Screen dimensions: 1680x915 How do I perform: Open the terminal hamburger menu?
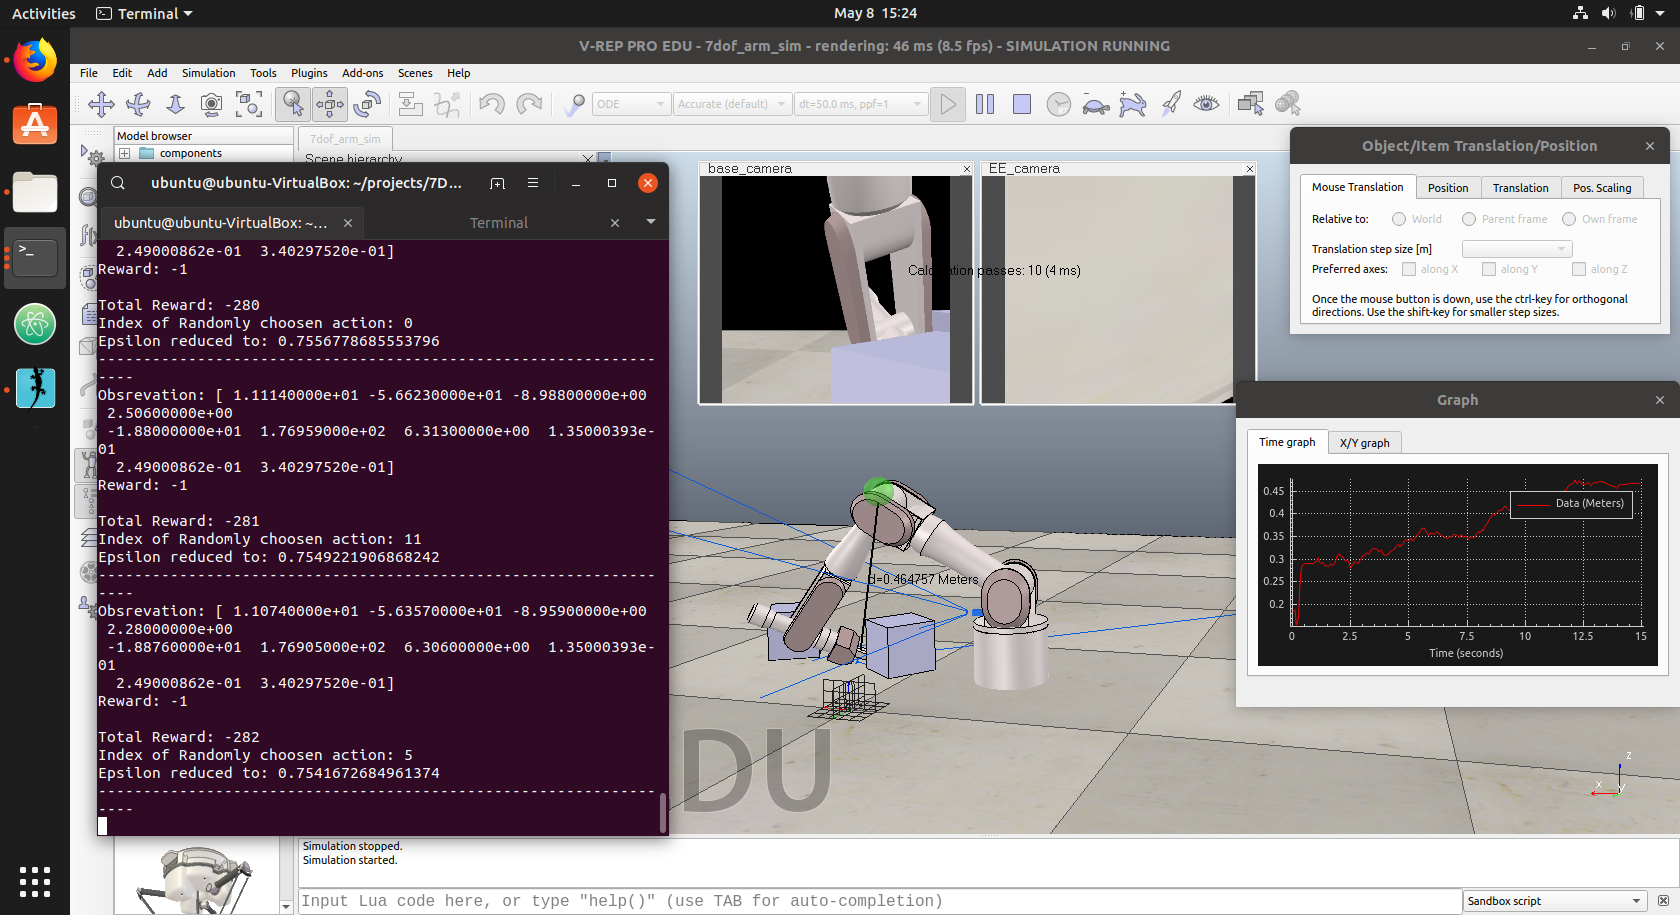(533, 183)
